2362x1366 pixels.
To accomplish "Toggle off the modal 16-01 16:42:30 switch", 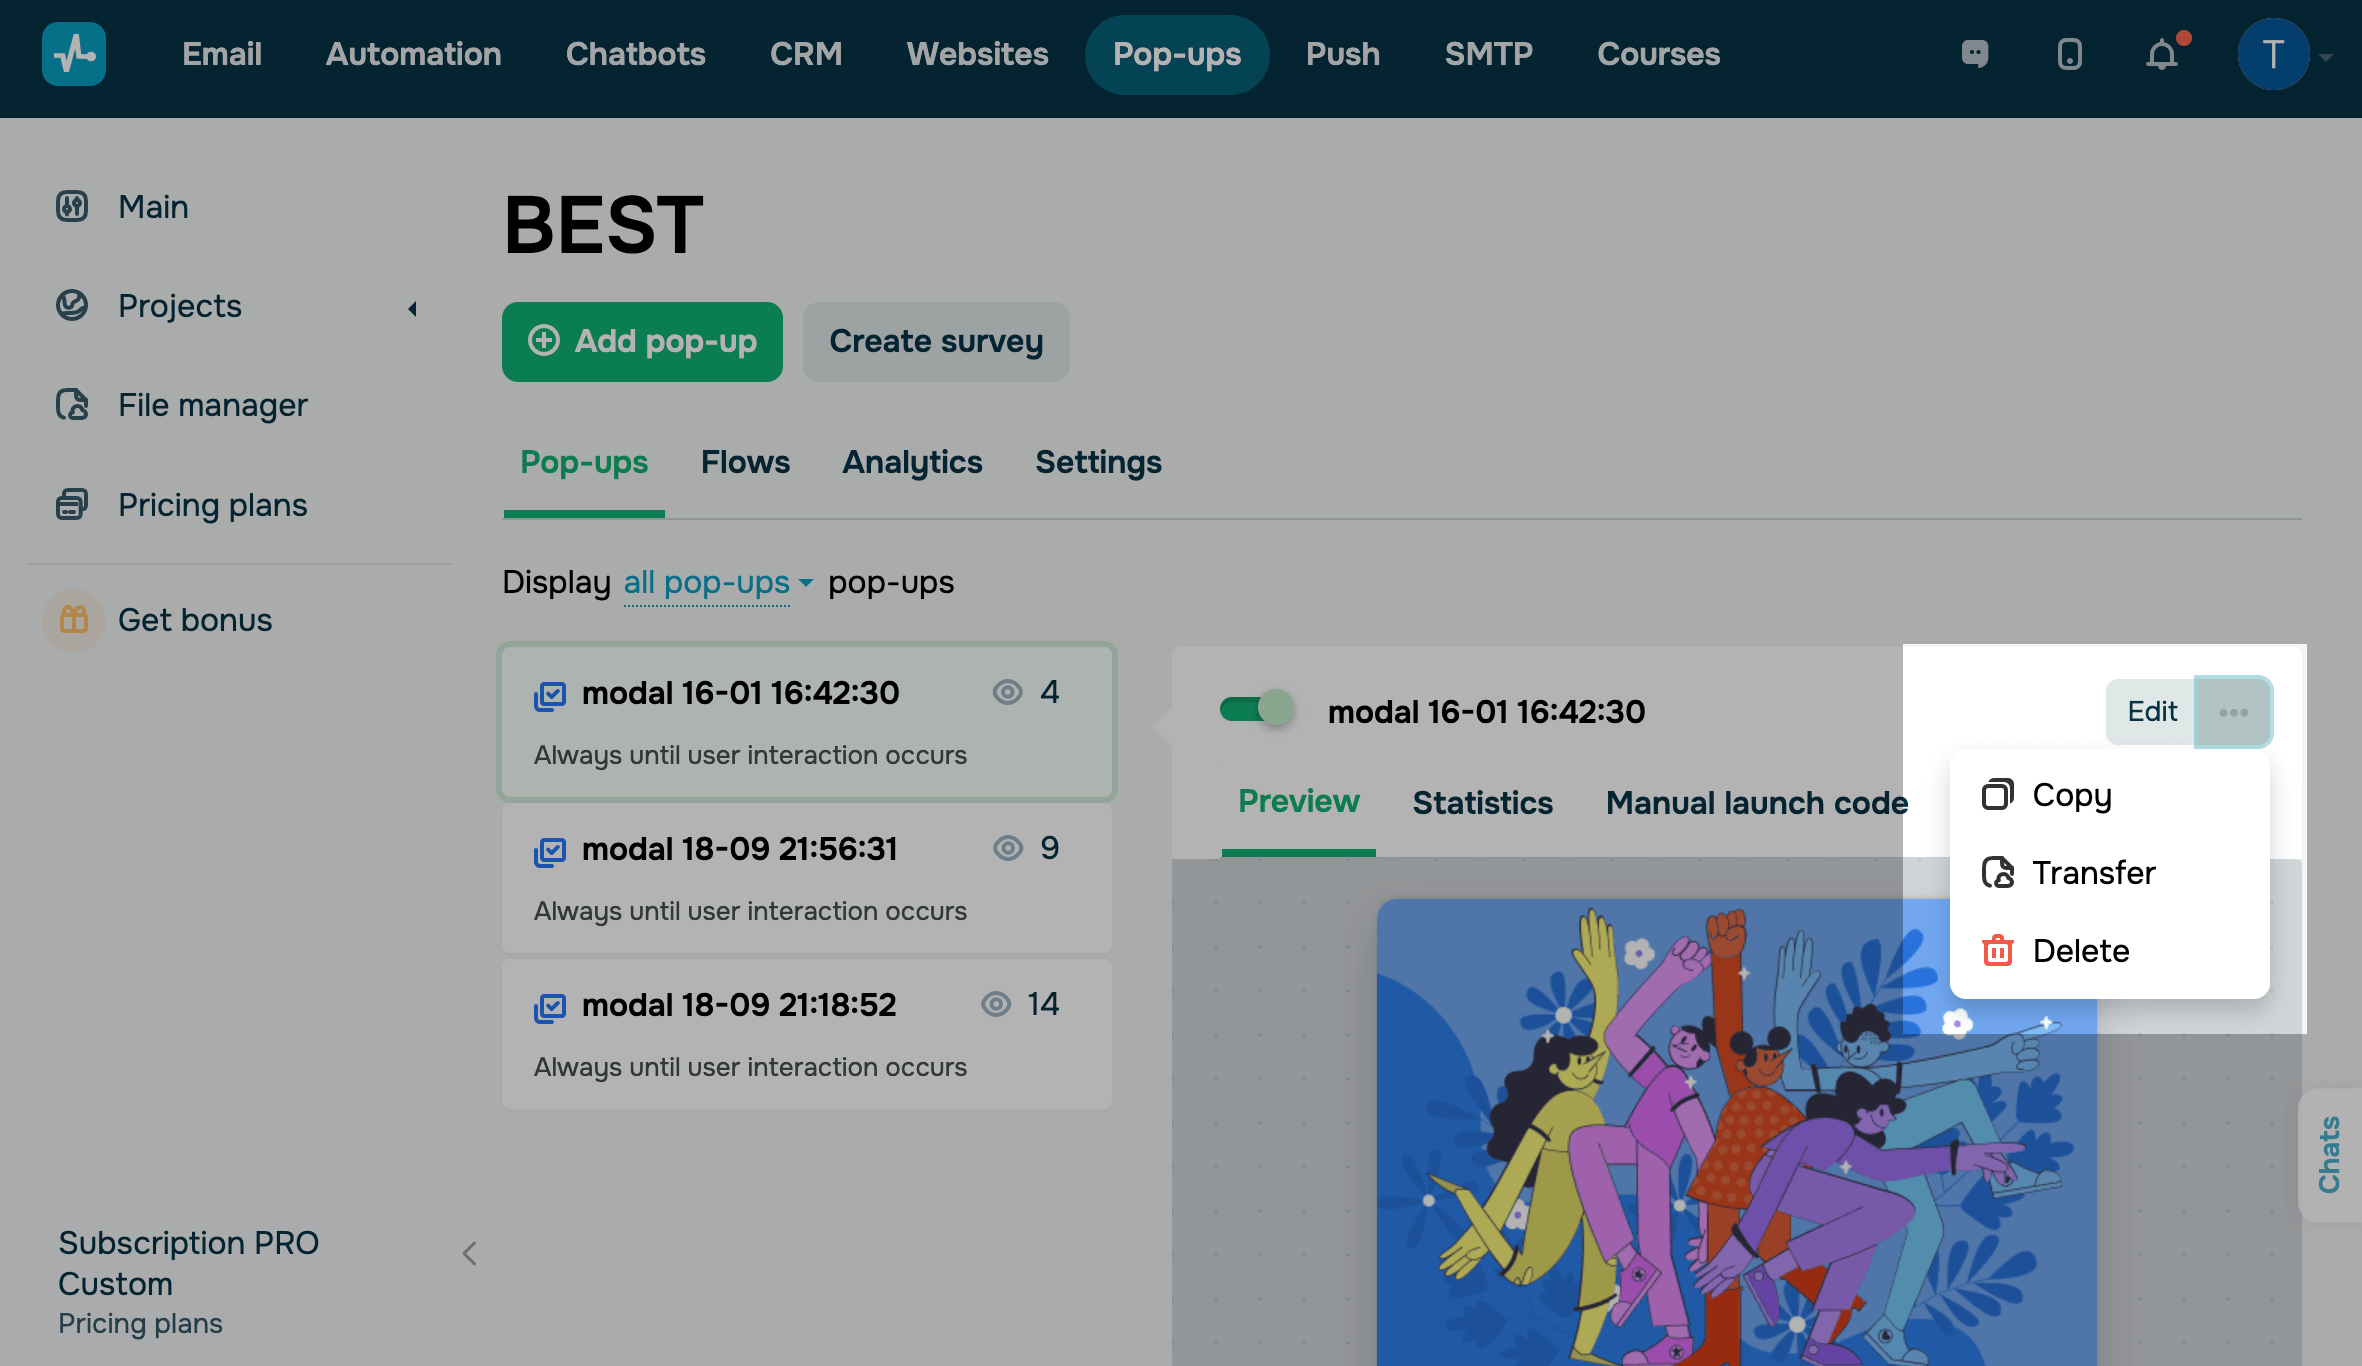I will tap(1256, 710).
